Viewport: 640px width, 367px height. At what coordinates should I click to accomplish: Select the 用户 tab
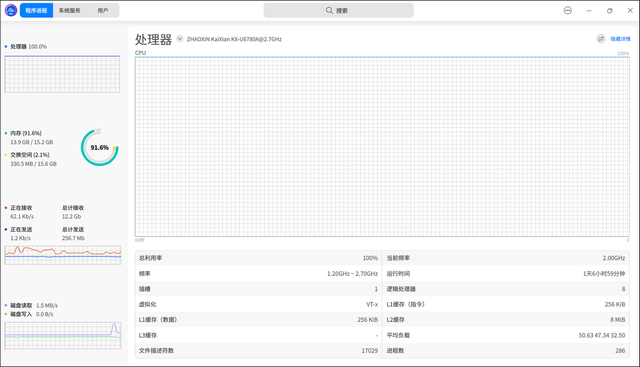point(103,10)
